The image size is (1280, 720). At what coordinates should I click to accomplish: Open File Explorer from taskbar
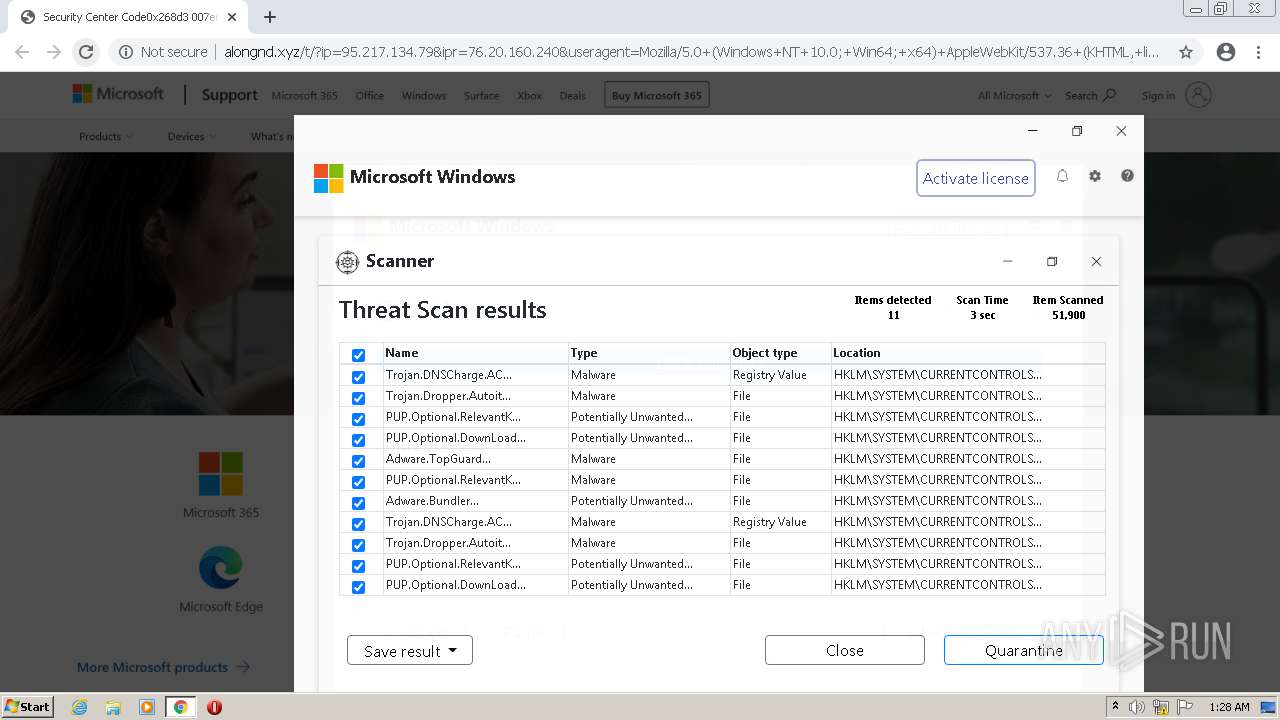point(113,707)
